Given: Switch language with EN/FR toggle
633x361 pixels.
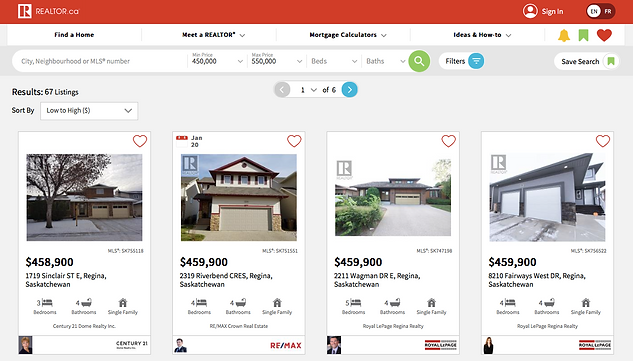Looking at the screenshot, I should click(x=601, y=11).
